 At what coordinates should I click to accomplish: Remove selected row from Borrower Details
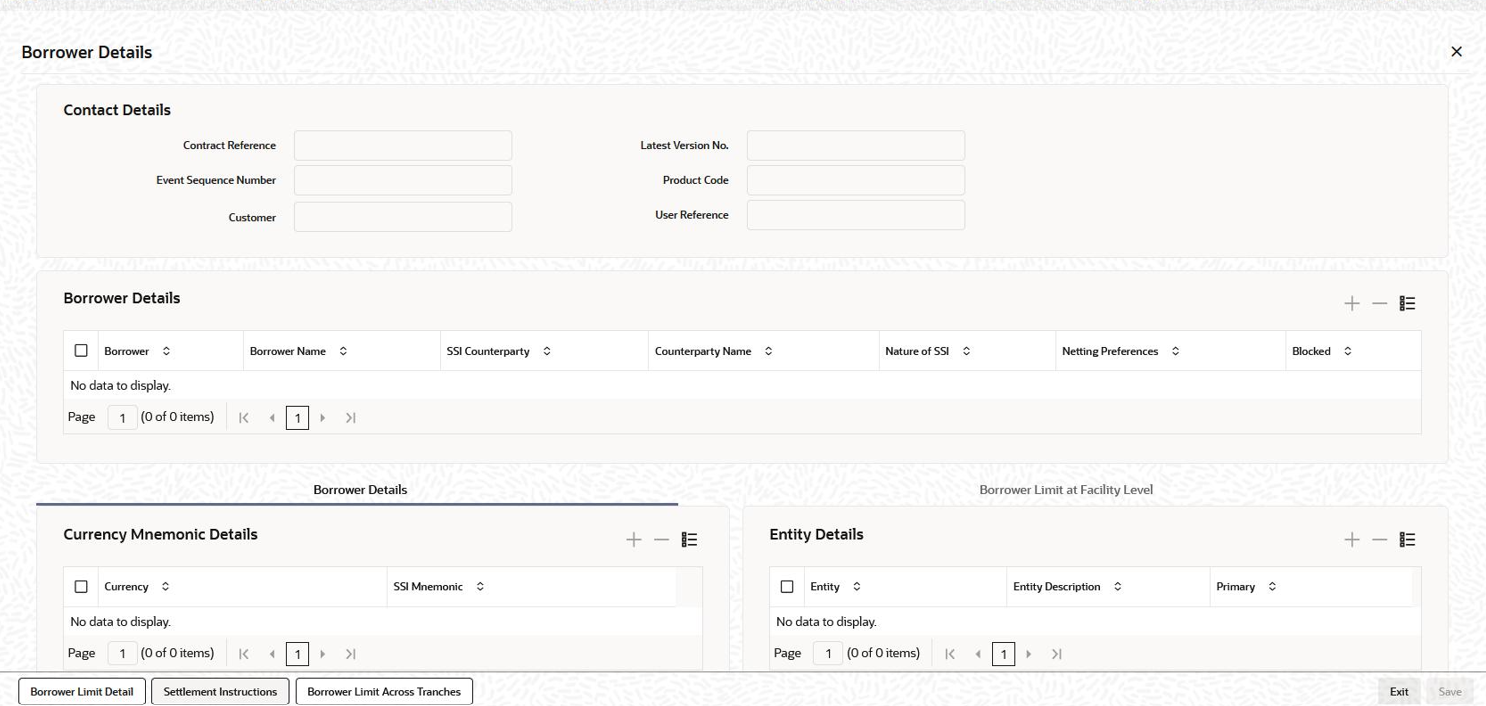point(1380,303)
